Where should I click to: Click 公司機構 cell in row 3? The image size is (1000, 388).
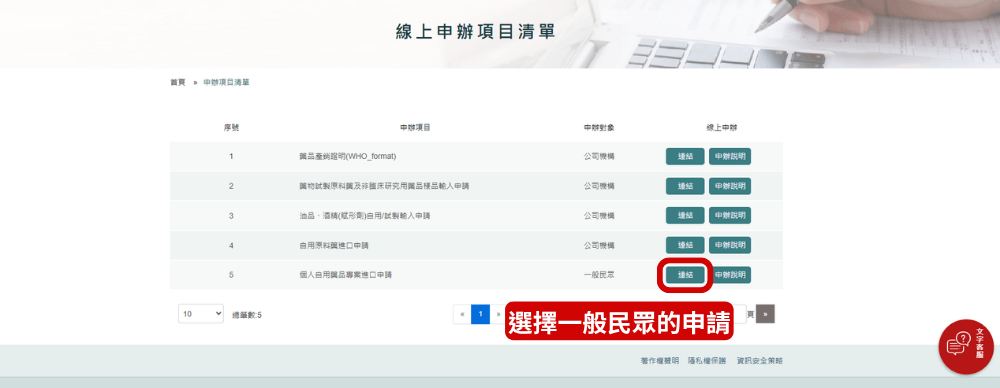[x=599, y=216]
